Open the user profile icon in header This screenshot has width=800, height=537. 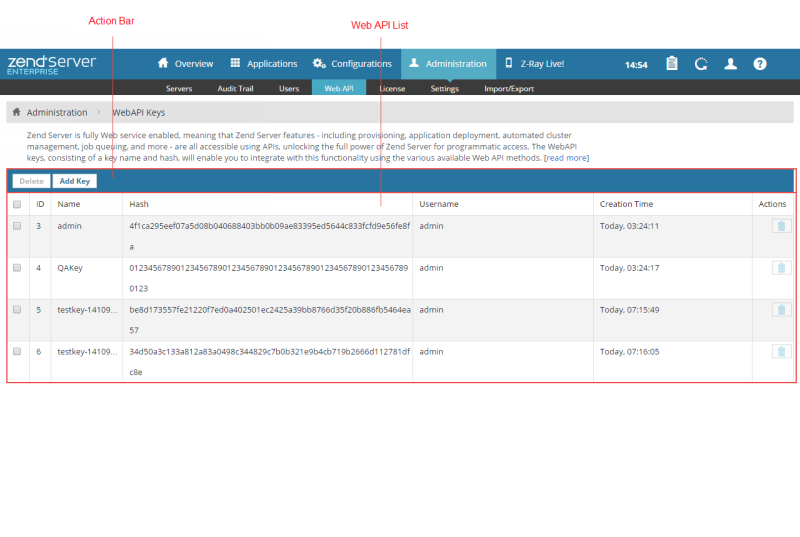pyautogui.click(x=731, y=63)
